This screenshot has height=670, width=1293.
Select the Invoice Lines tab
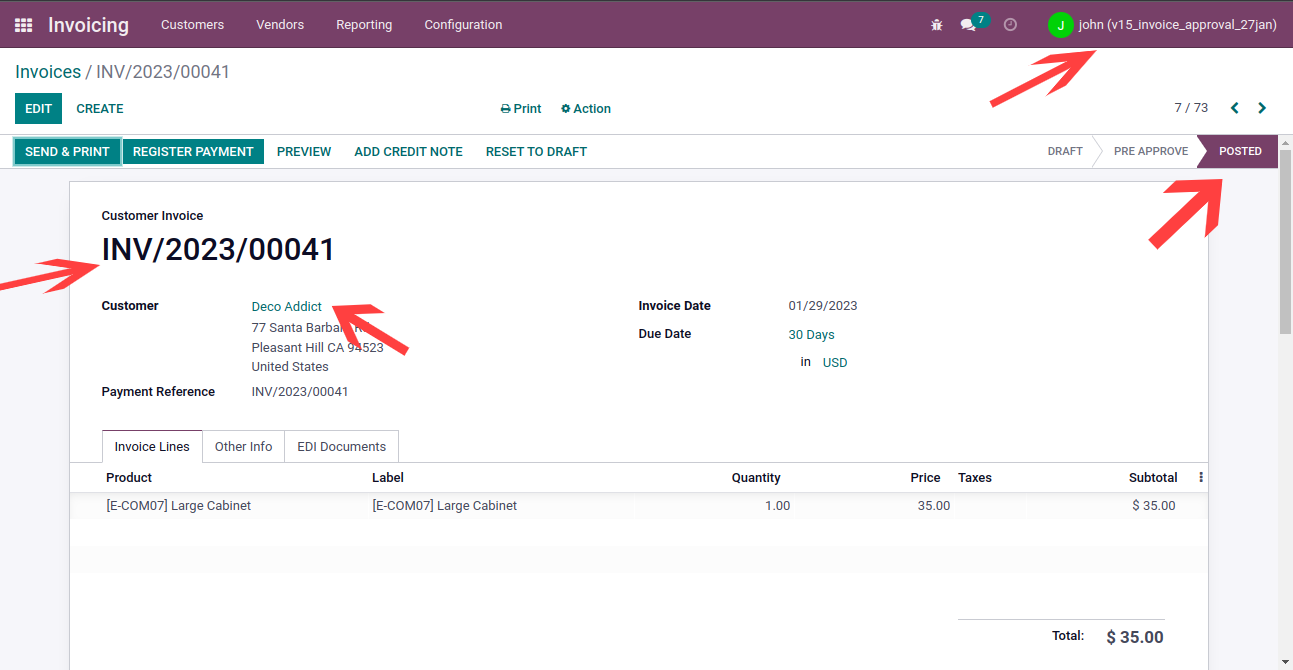pyautogui.click(x=152, y=447)
